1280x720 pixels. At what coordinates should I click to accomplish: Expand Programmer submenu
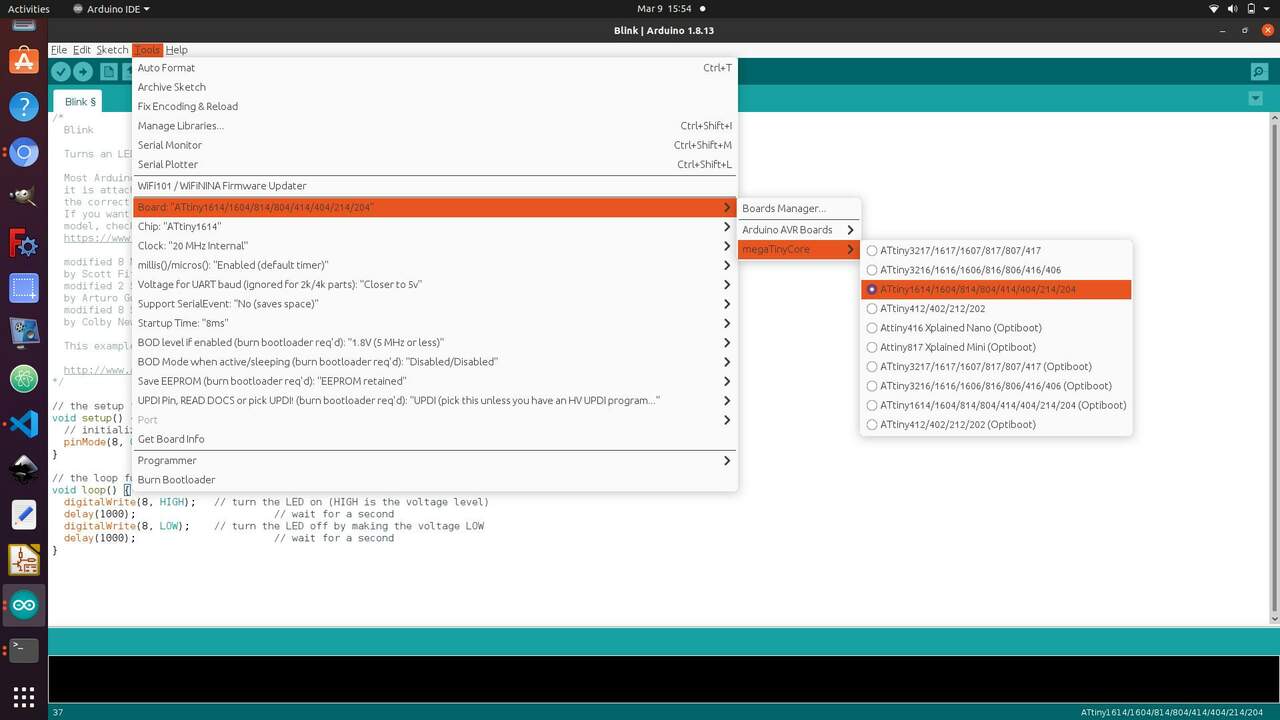point(435,461)
